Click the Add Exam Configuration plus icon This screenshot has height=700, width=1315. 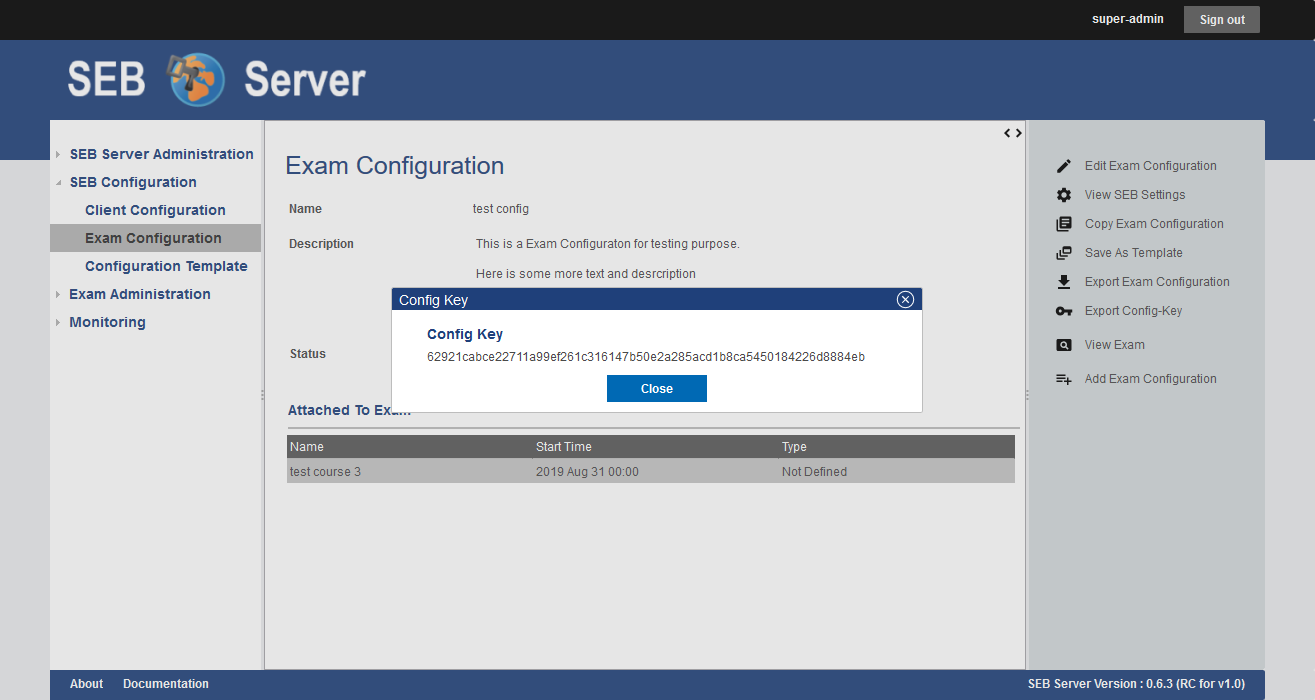point(1064,379)
